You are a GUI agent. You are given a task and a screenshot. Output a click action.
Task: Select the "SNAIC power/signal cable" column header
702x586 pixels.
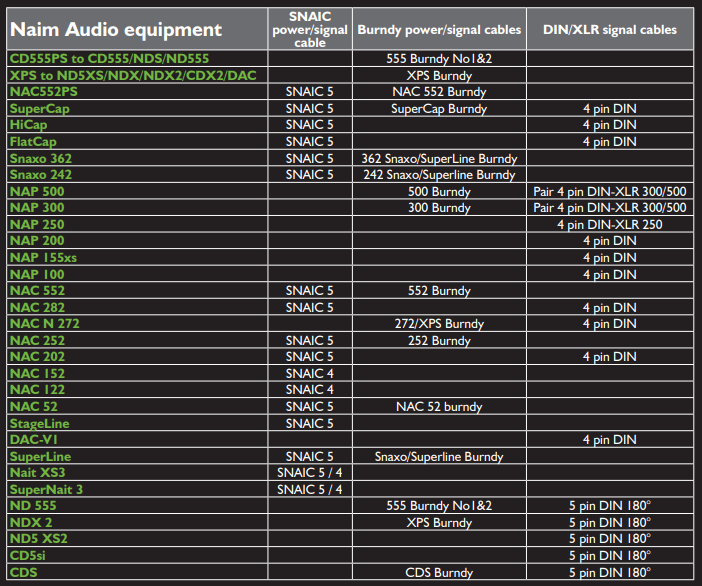(x=309, y=29)
